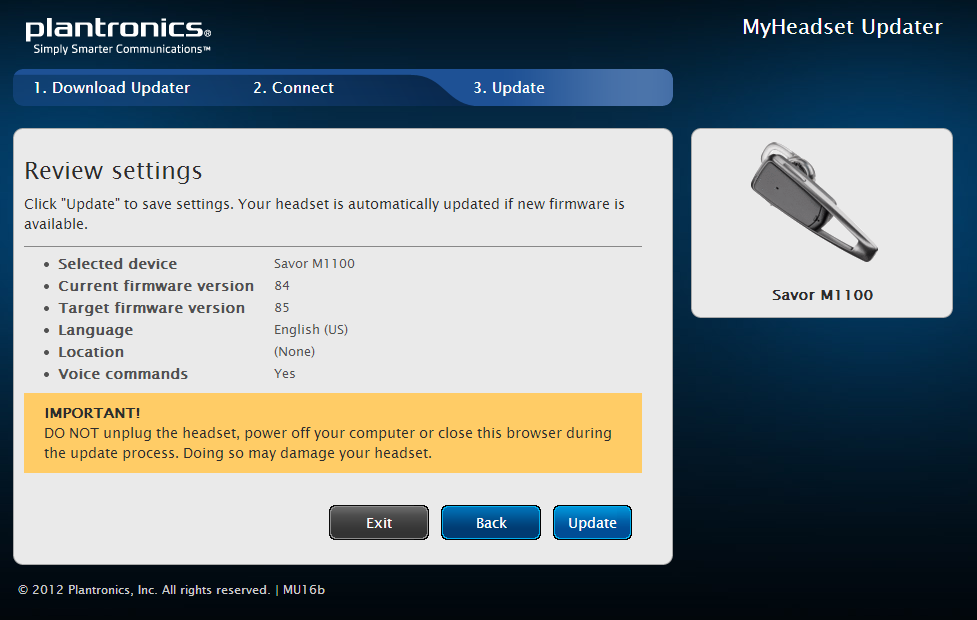Click the 'Target firmware version' label
977x620 pixels.
point(151,308)
